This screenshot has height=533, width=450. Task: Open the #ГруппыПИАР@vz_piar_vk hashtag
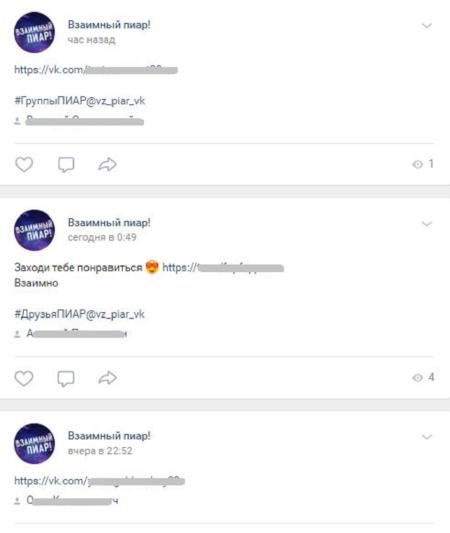tap(80, 101)
